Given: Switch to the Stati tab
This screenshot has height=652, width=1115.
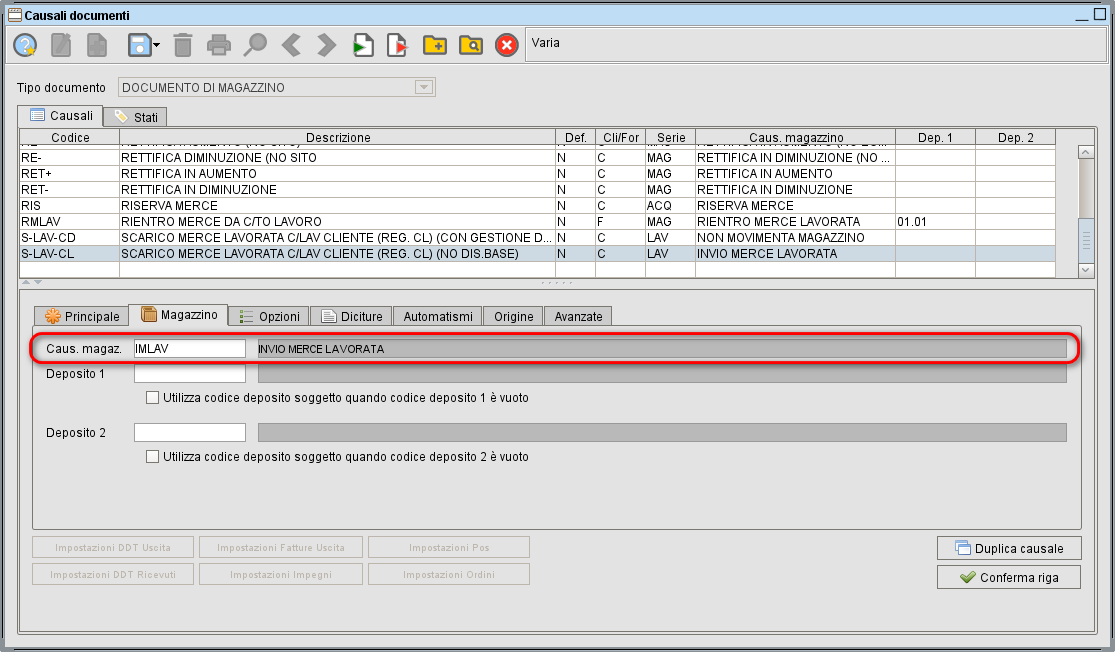Looking at the screenshot, I should point(136,117).
